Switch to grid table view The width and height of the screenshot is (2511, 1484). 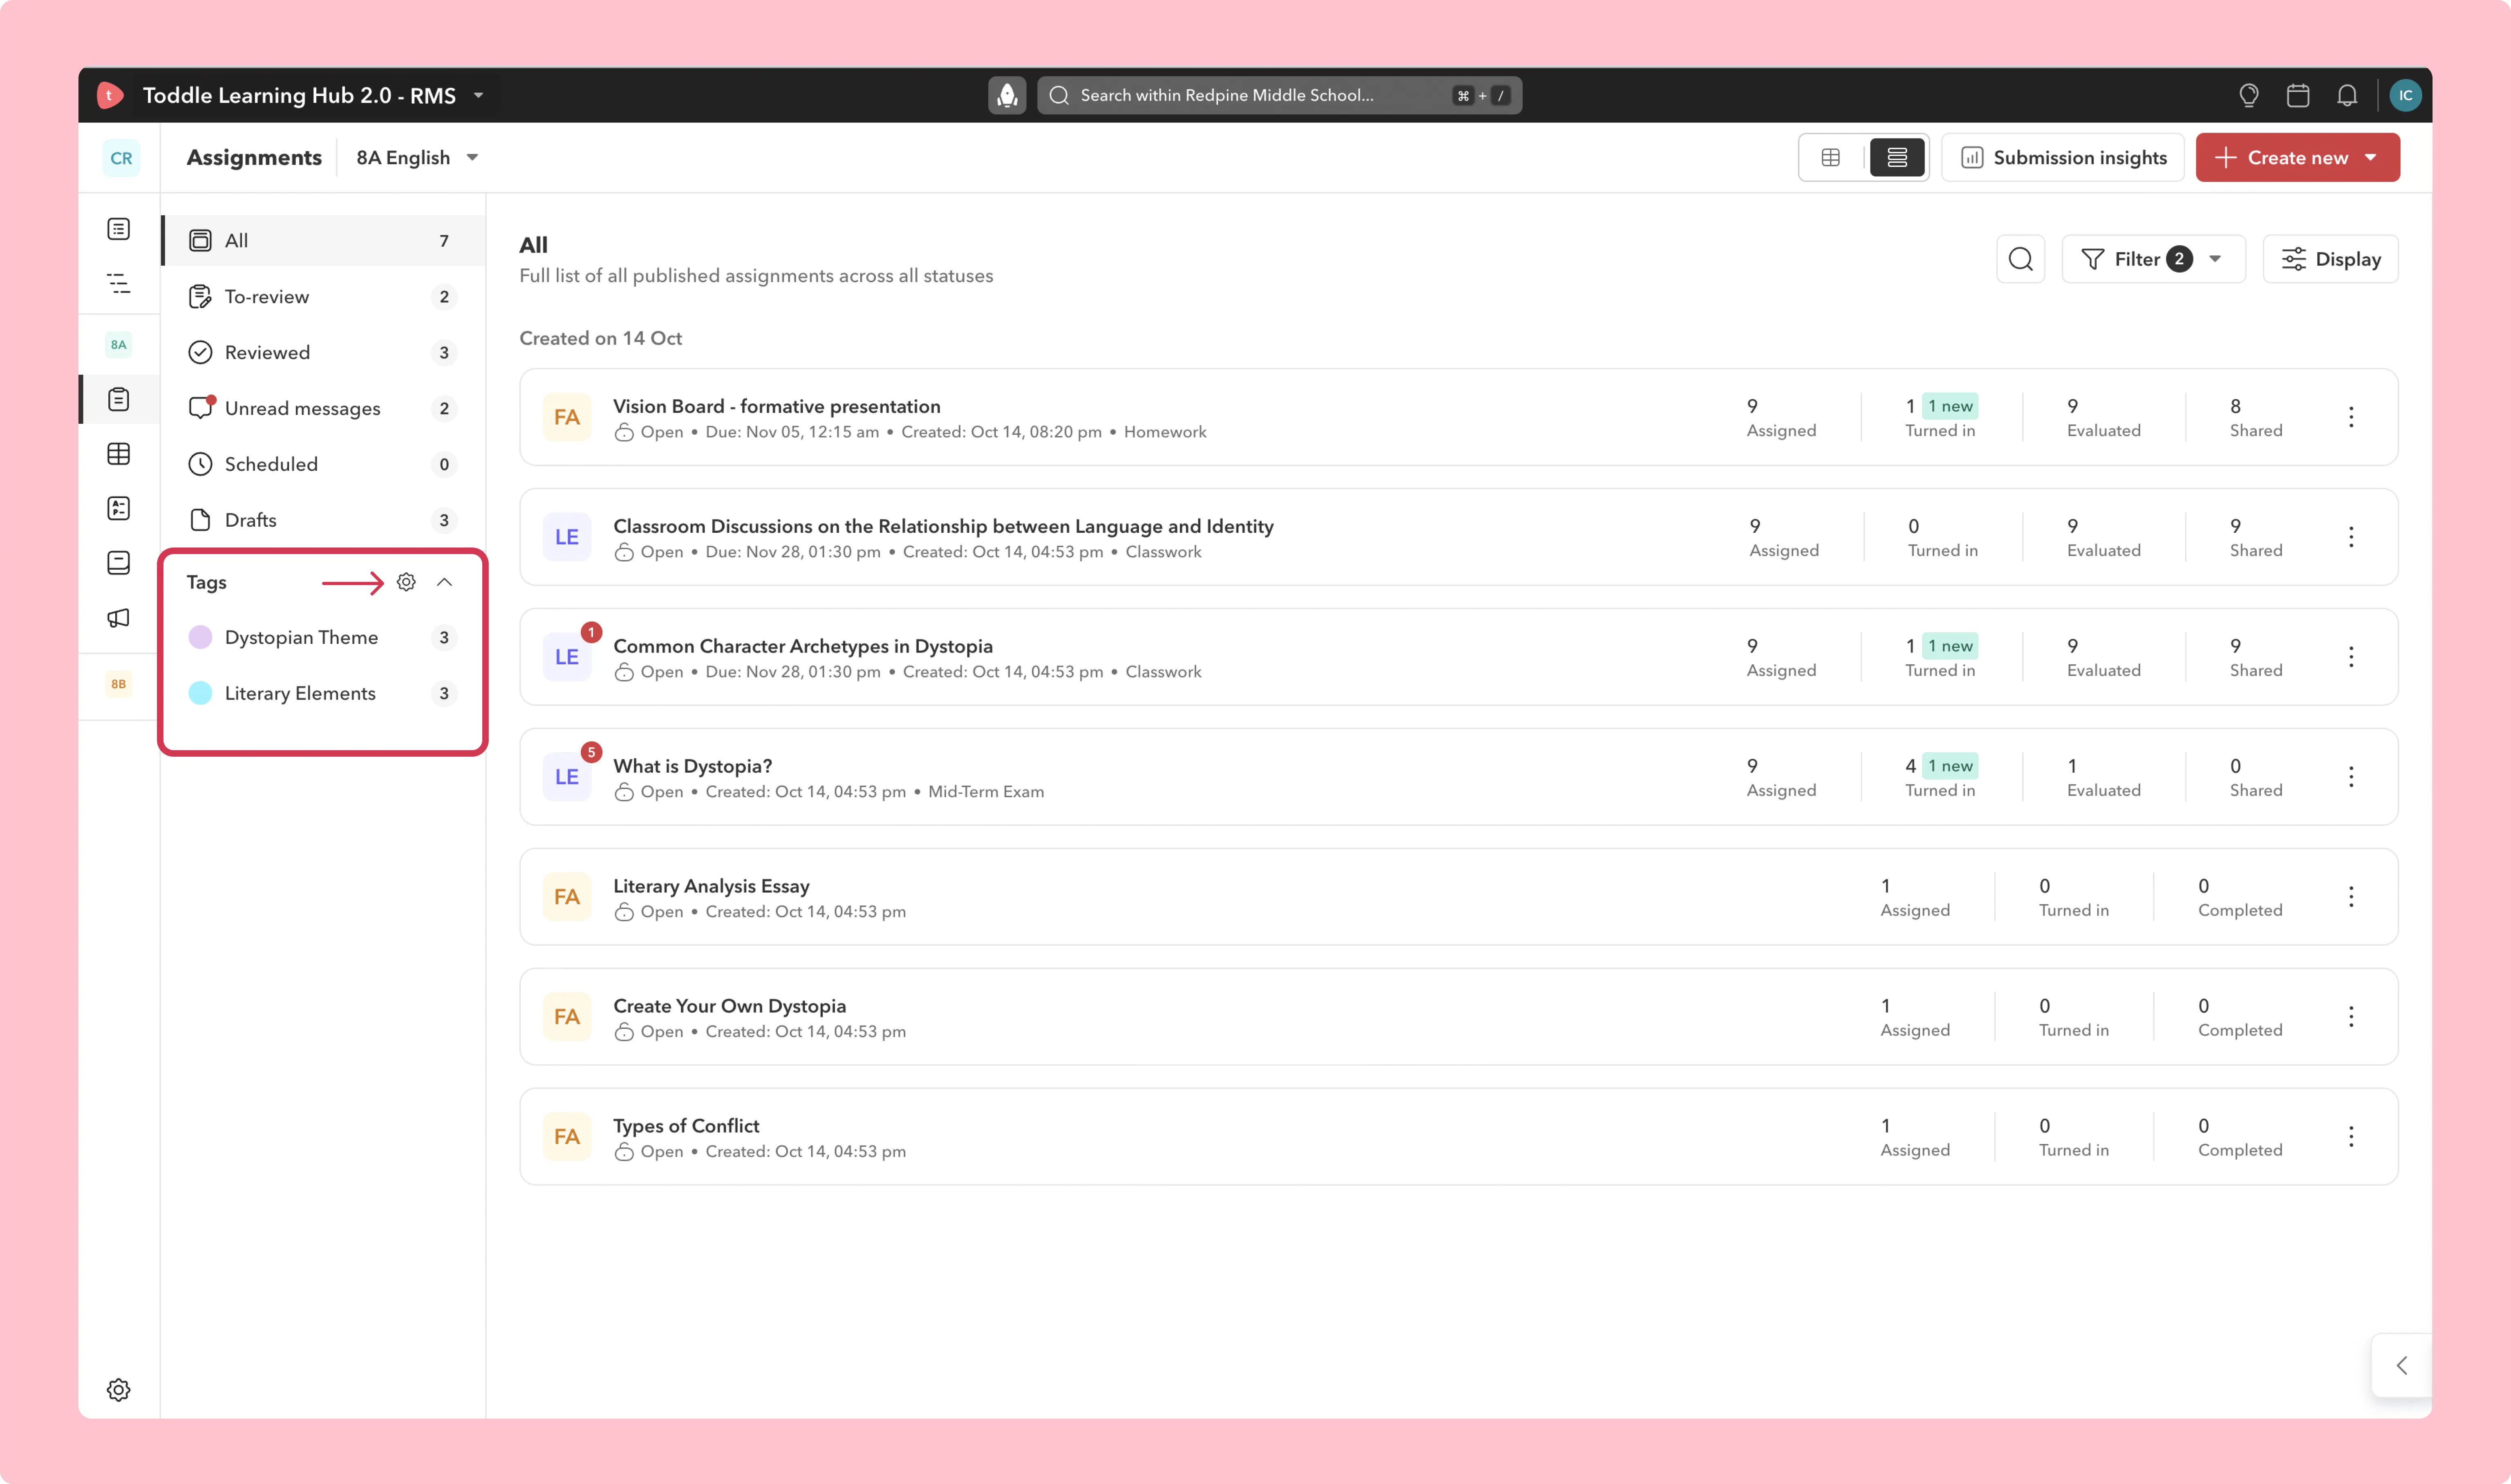coord(1831,158)
